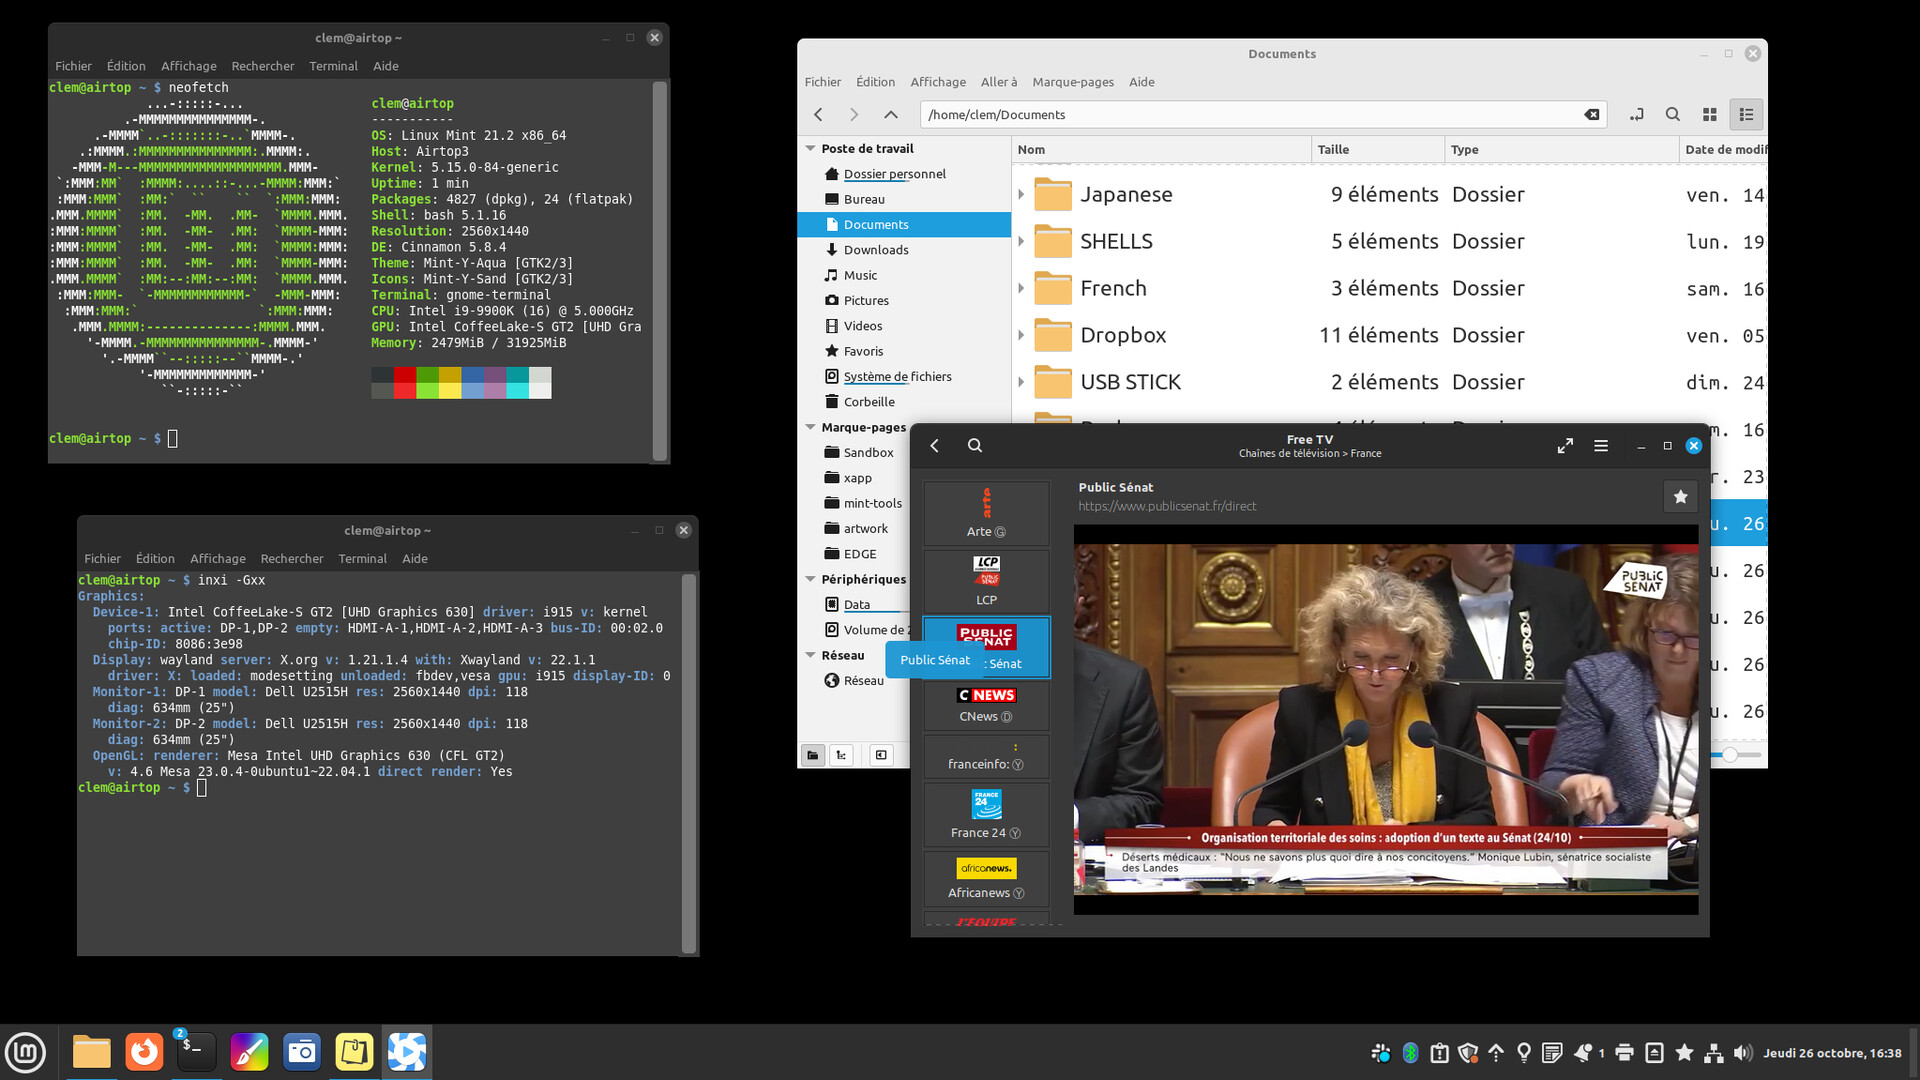Open the Affichage menu in the terminal

tap(189, 66)
